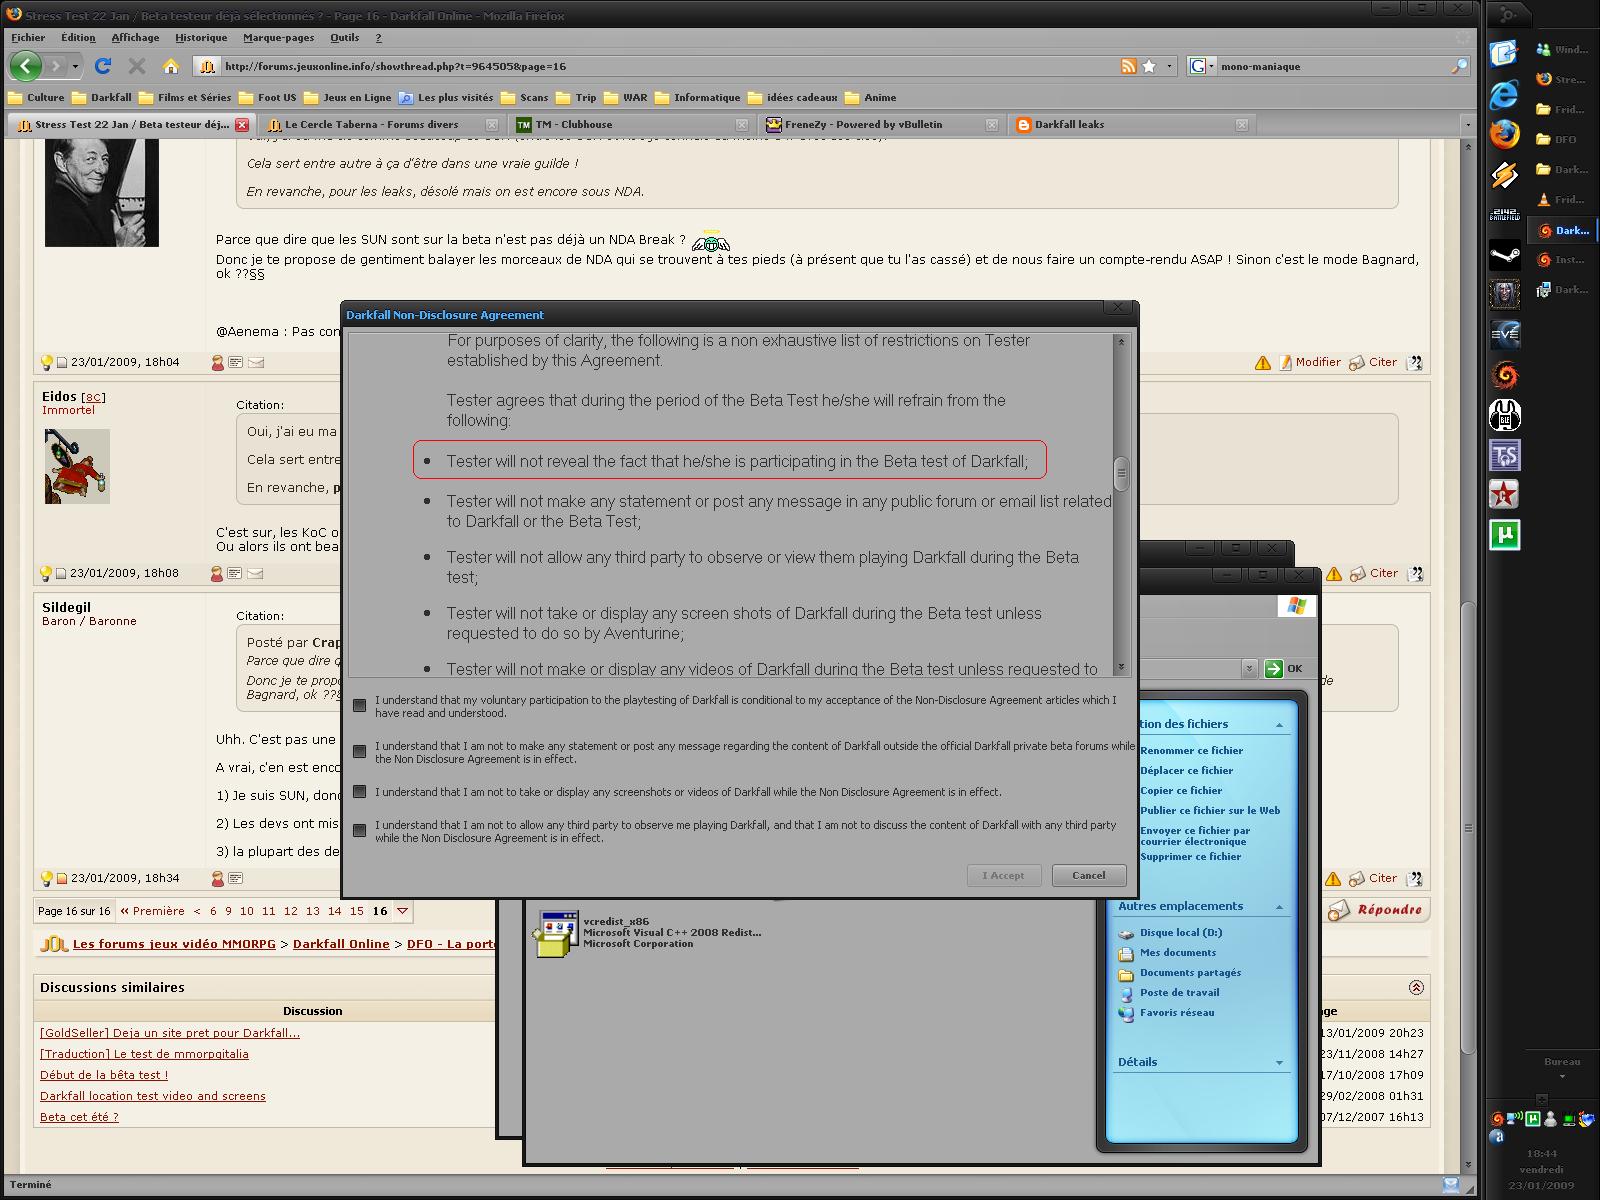This screenshot has height=1200, width=1600.
Task: Open Internet Explorer from the side dock
Action: 1504,94
